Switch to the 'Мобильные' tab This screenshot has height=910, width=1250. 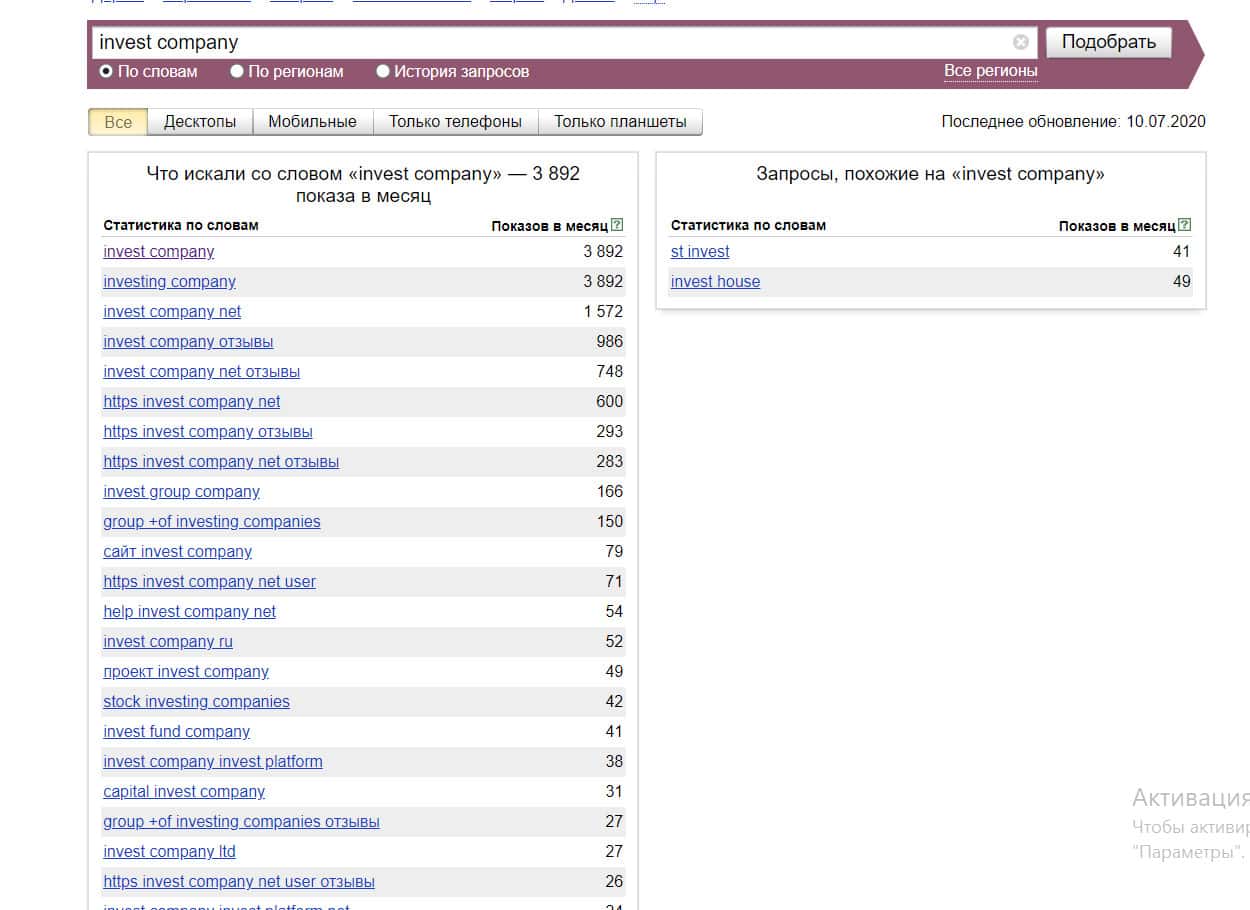coord(312,122)
